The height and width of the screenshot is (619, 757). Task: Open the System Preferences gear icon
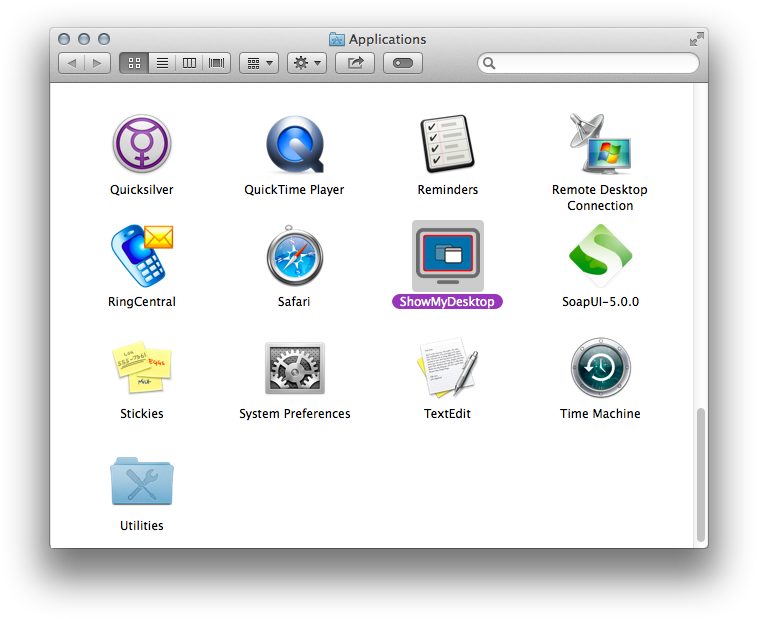click(x=295, y=368)
